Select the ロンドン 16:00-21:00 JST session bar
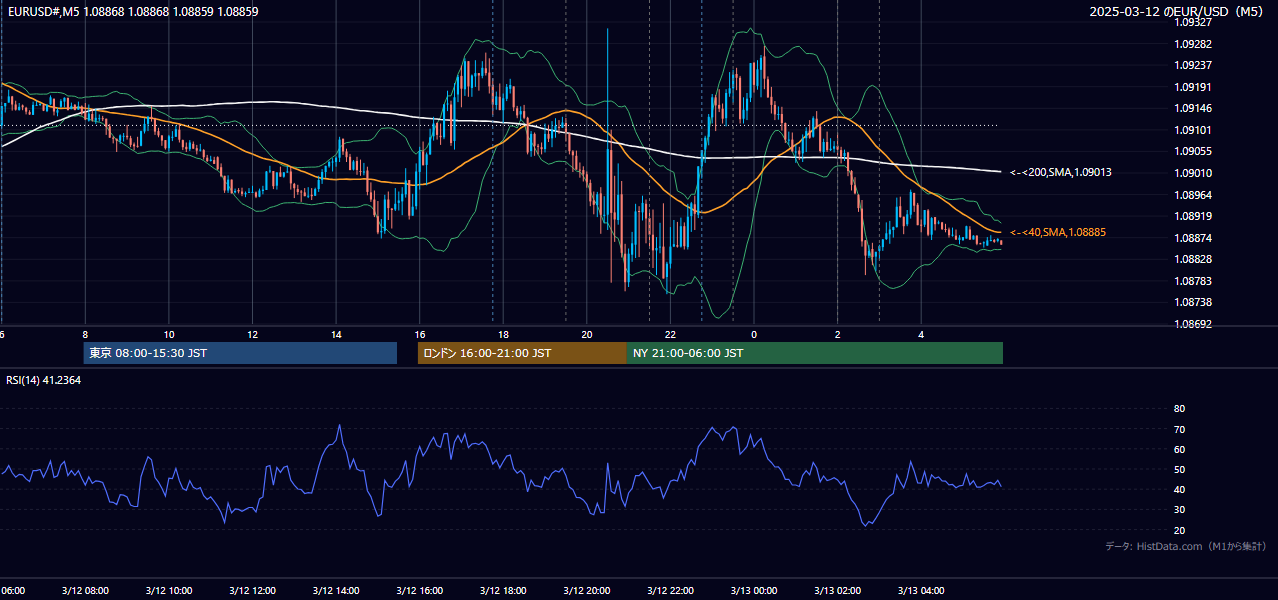Screen dimensions: 1278x600 tap(522, 353)
